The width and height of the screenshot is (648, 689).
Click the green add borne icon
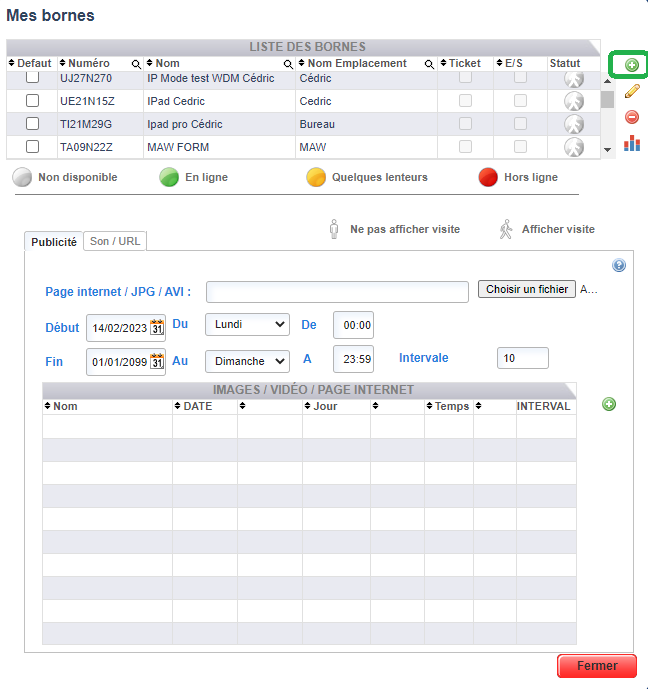coord(631,65)
